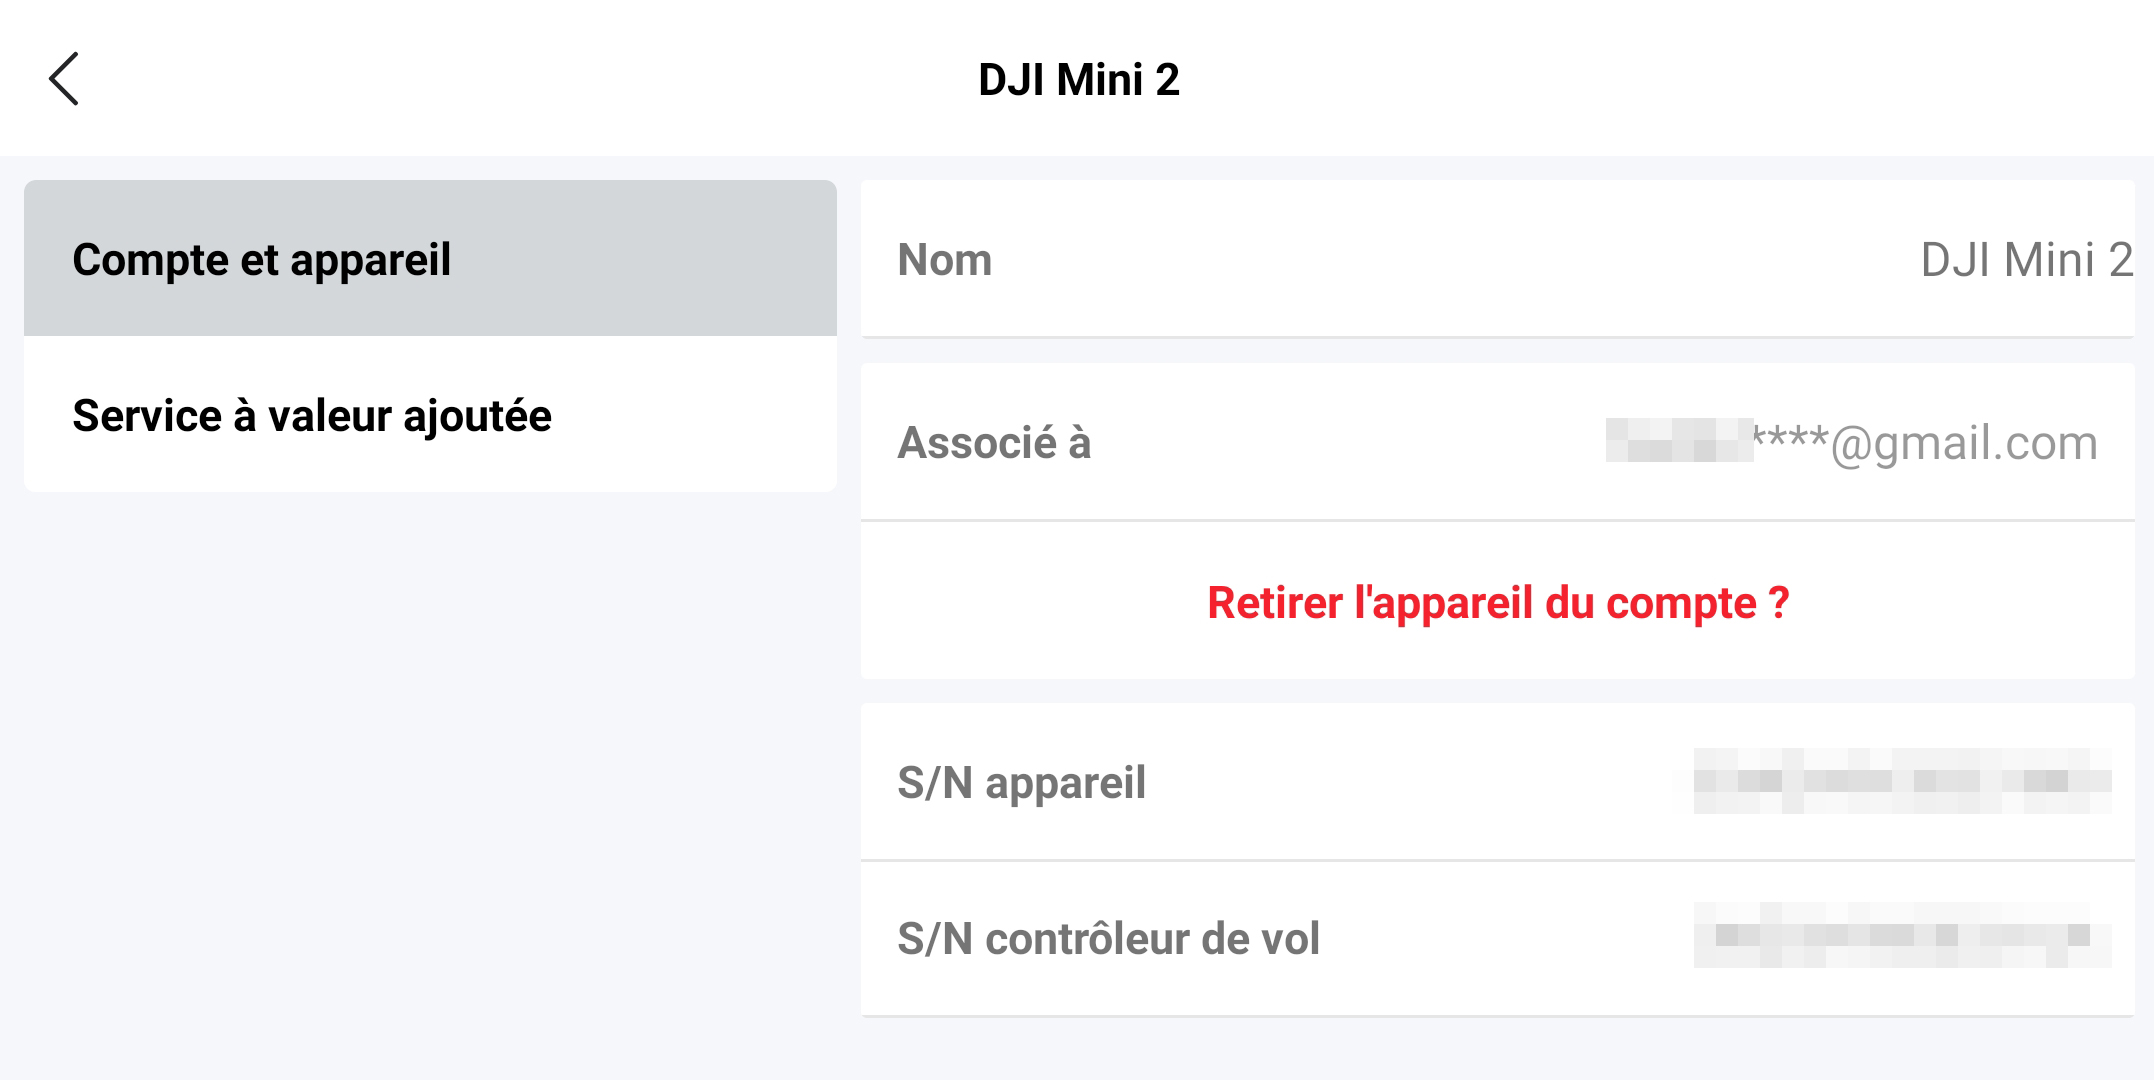Screen dimensions: 2154x1080
Task: Click the question mark after compte
Action: tap(1778, 602)
